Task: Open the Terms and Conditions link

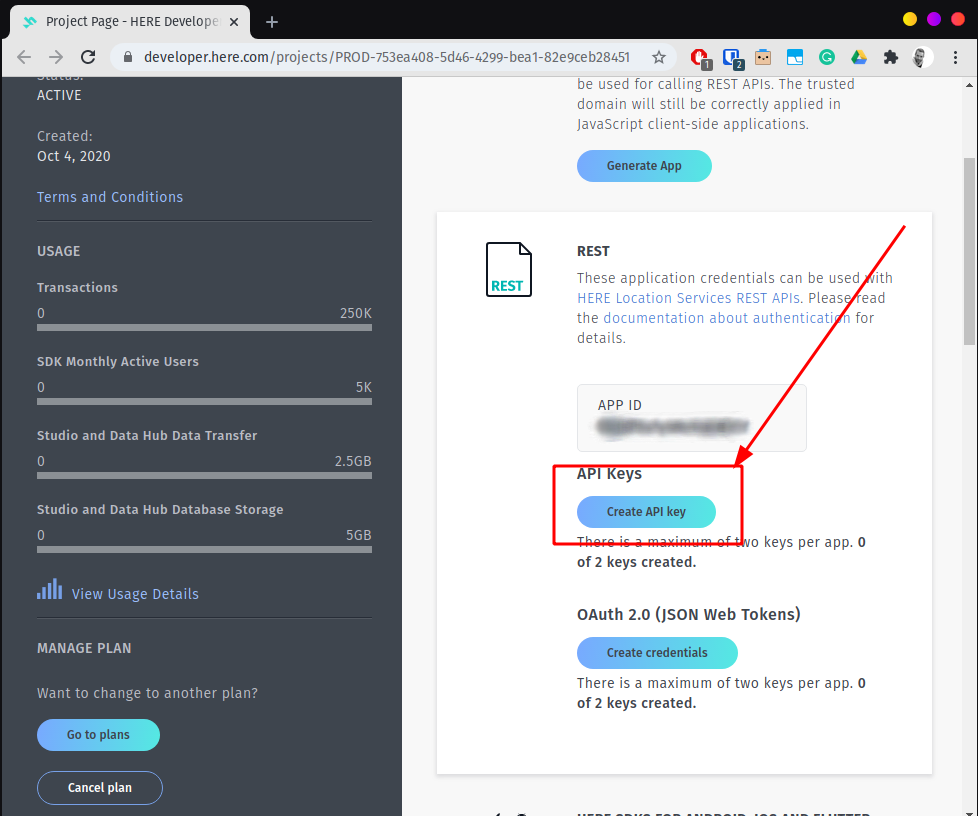Action: point(109,196)
